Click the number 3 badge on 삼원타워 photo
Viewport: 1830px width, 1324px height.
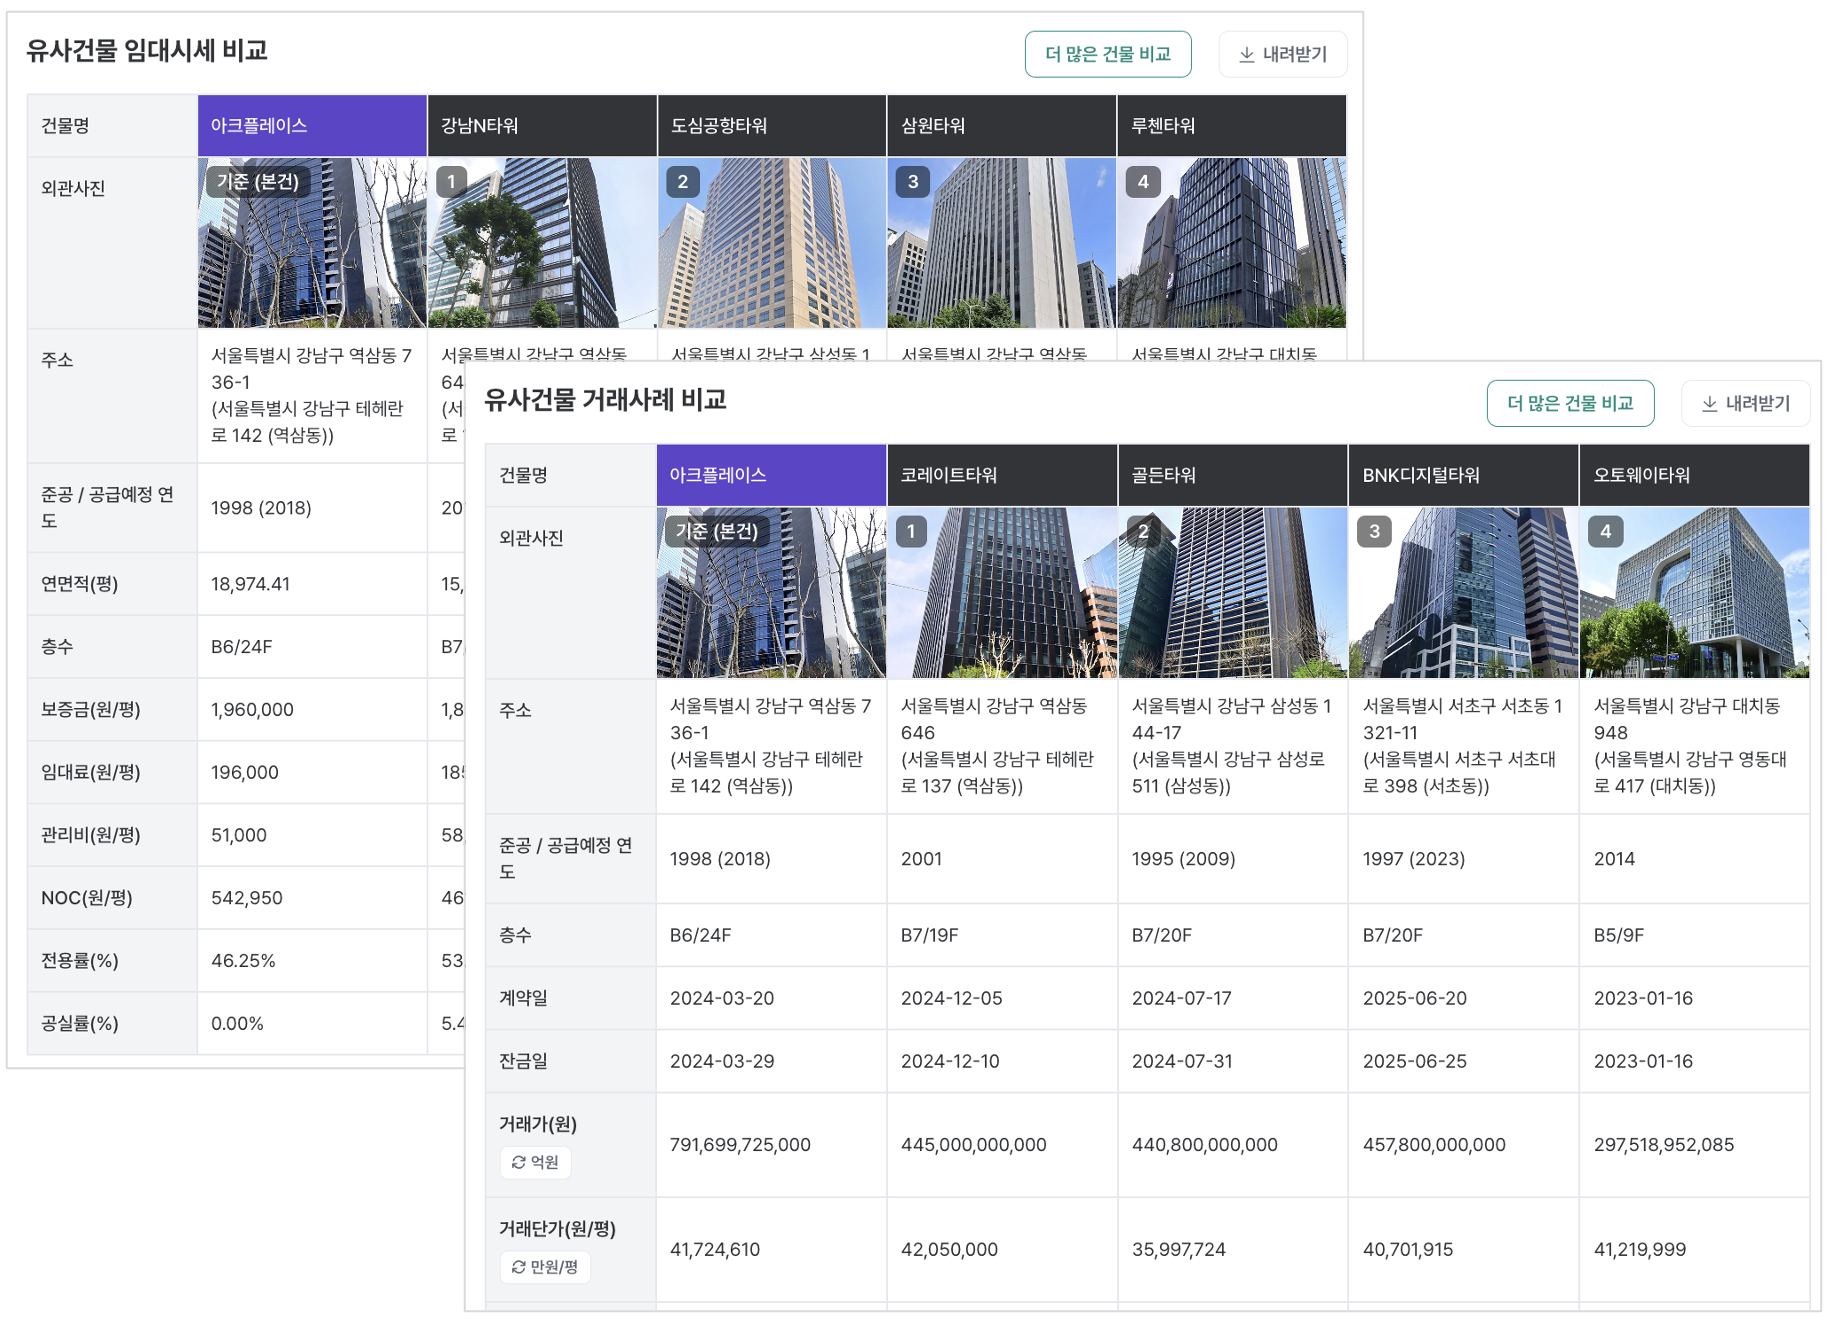(x=912, y=182)
